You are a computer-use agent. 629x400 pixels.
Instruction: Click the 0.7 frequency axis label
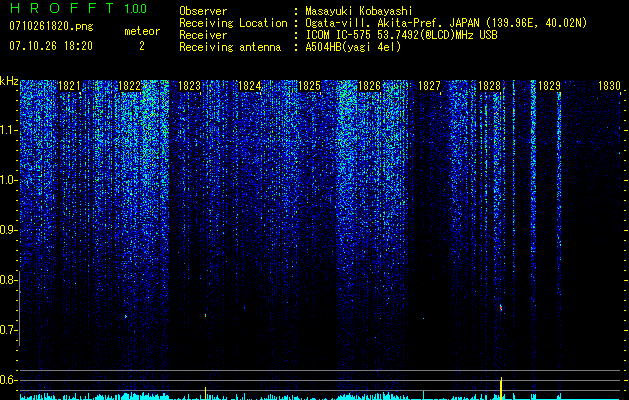click(8, 330)
